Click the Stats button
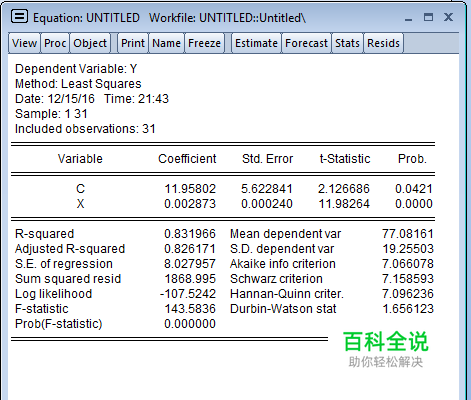This screenshot has width=471, height=400. tap(347, 43)
